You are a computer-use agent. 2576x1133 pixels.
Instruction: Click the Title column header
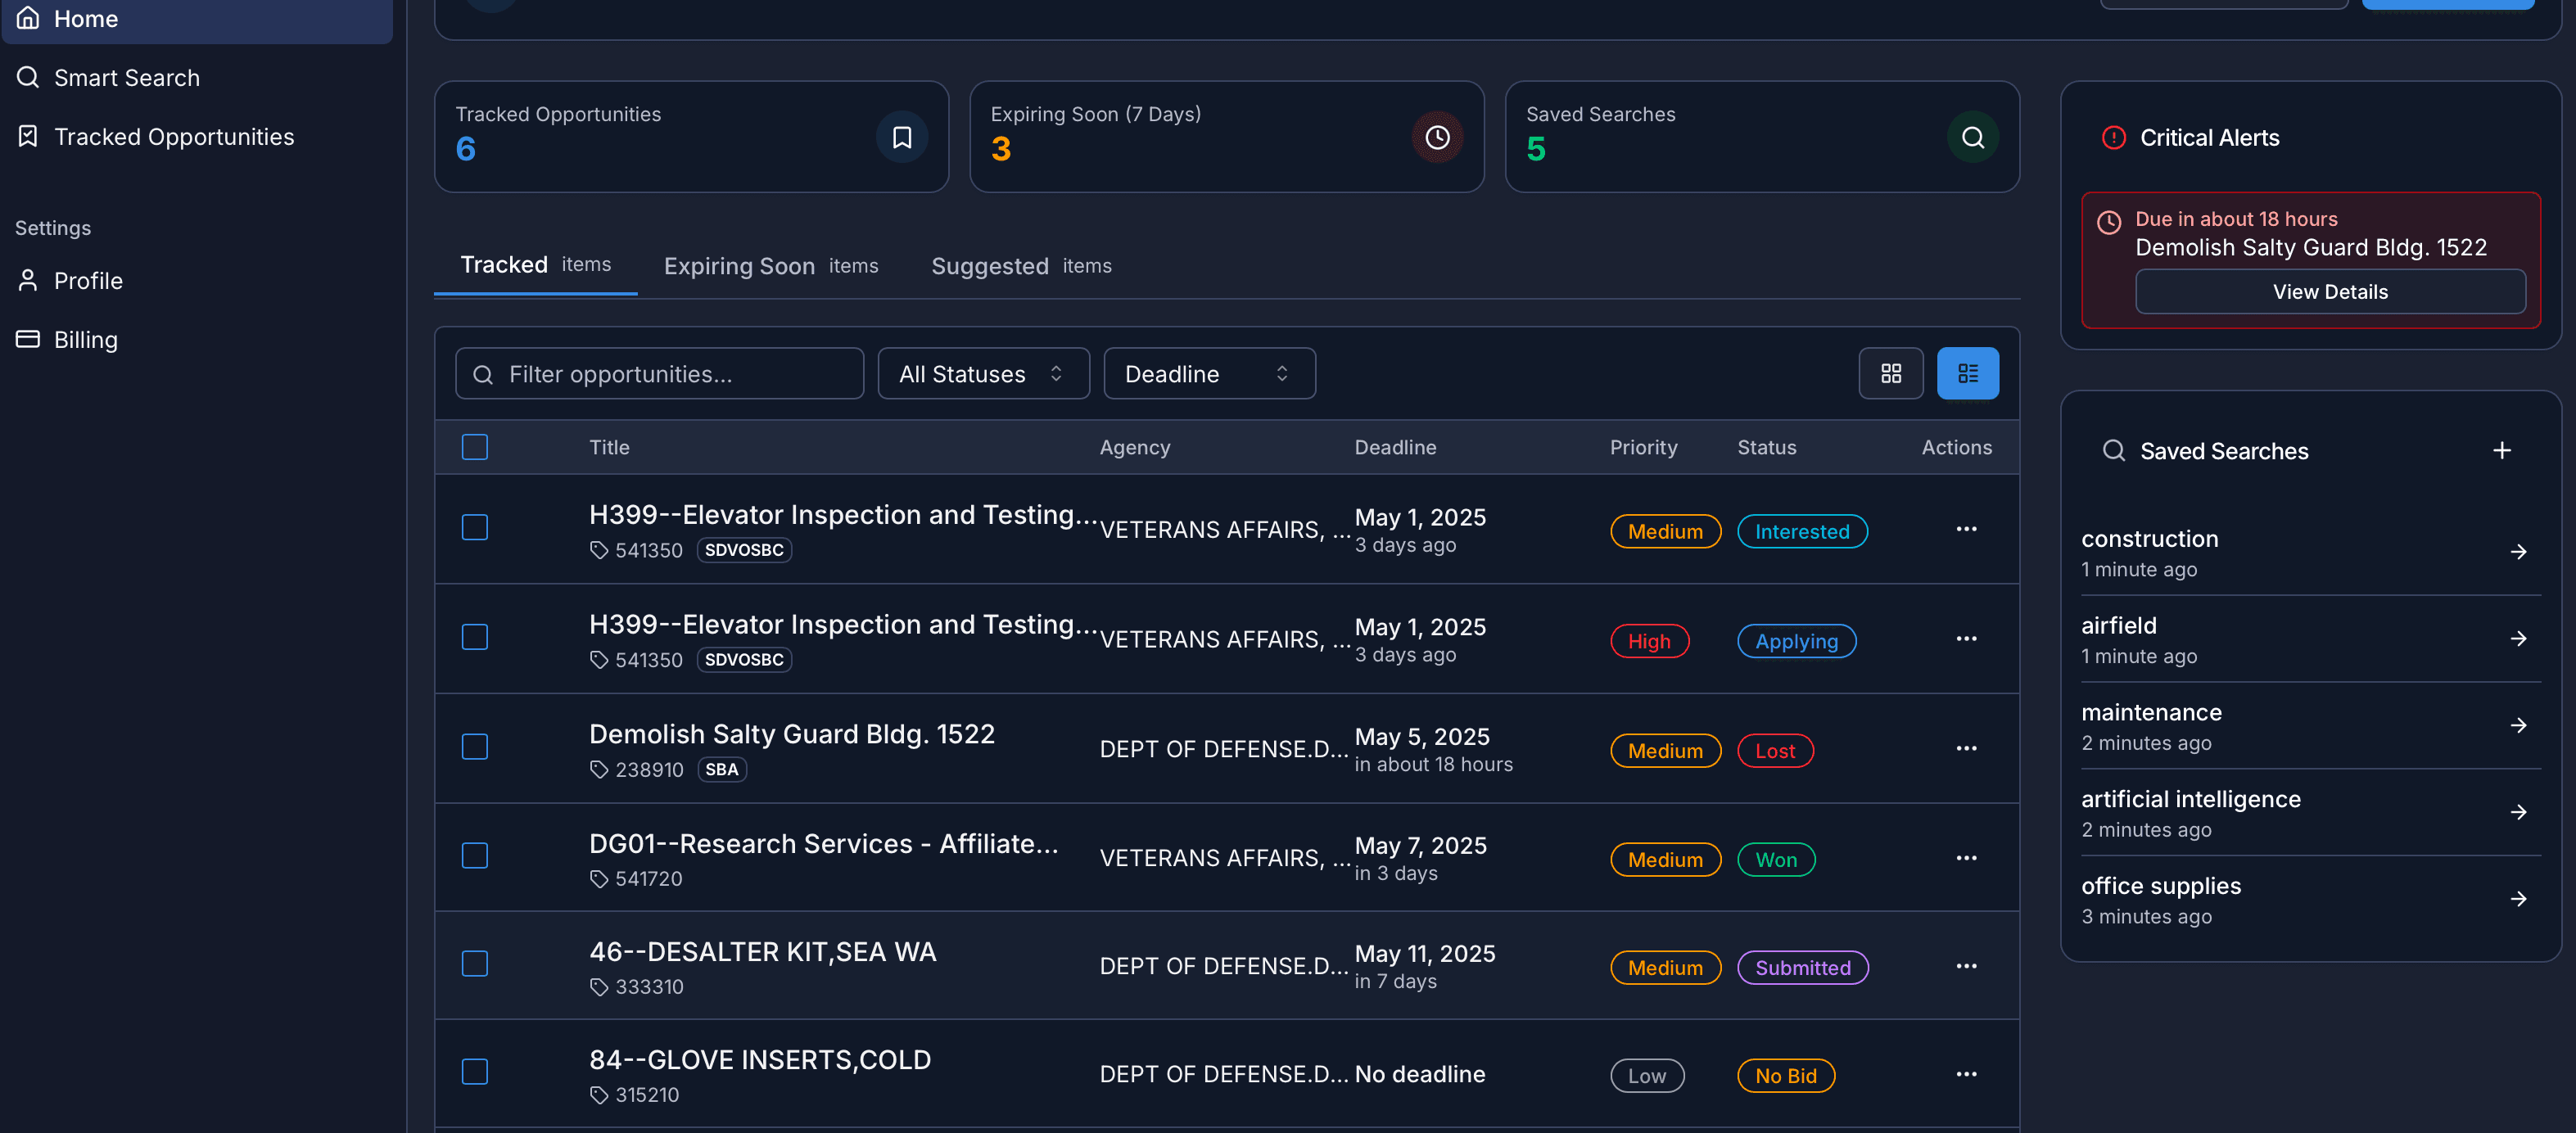click(x=609, y=448)
